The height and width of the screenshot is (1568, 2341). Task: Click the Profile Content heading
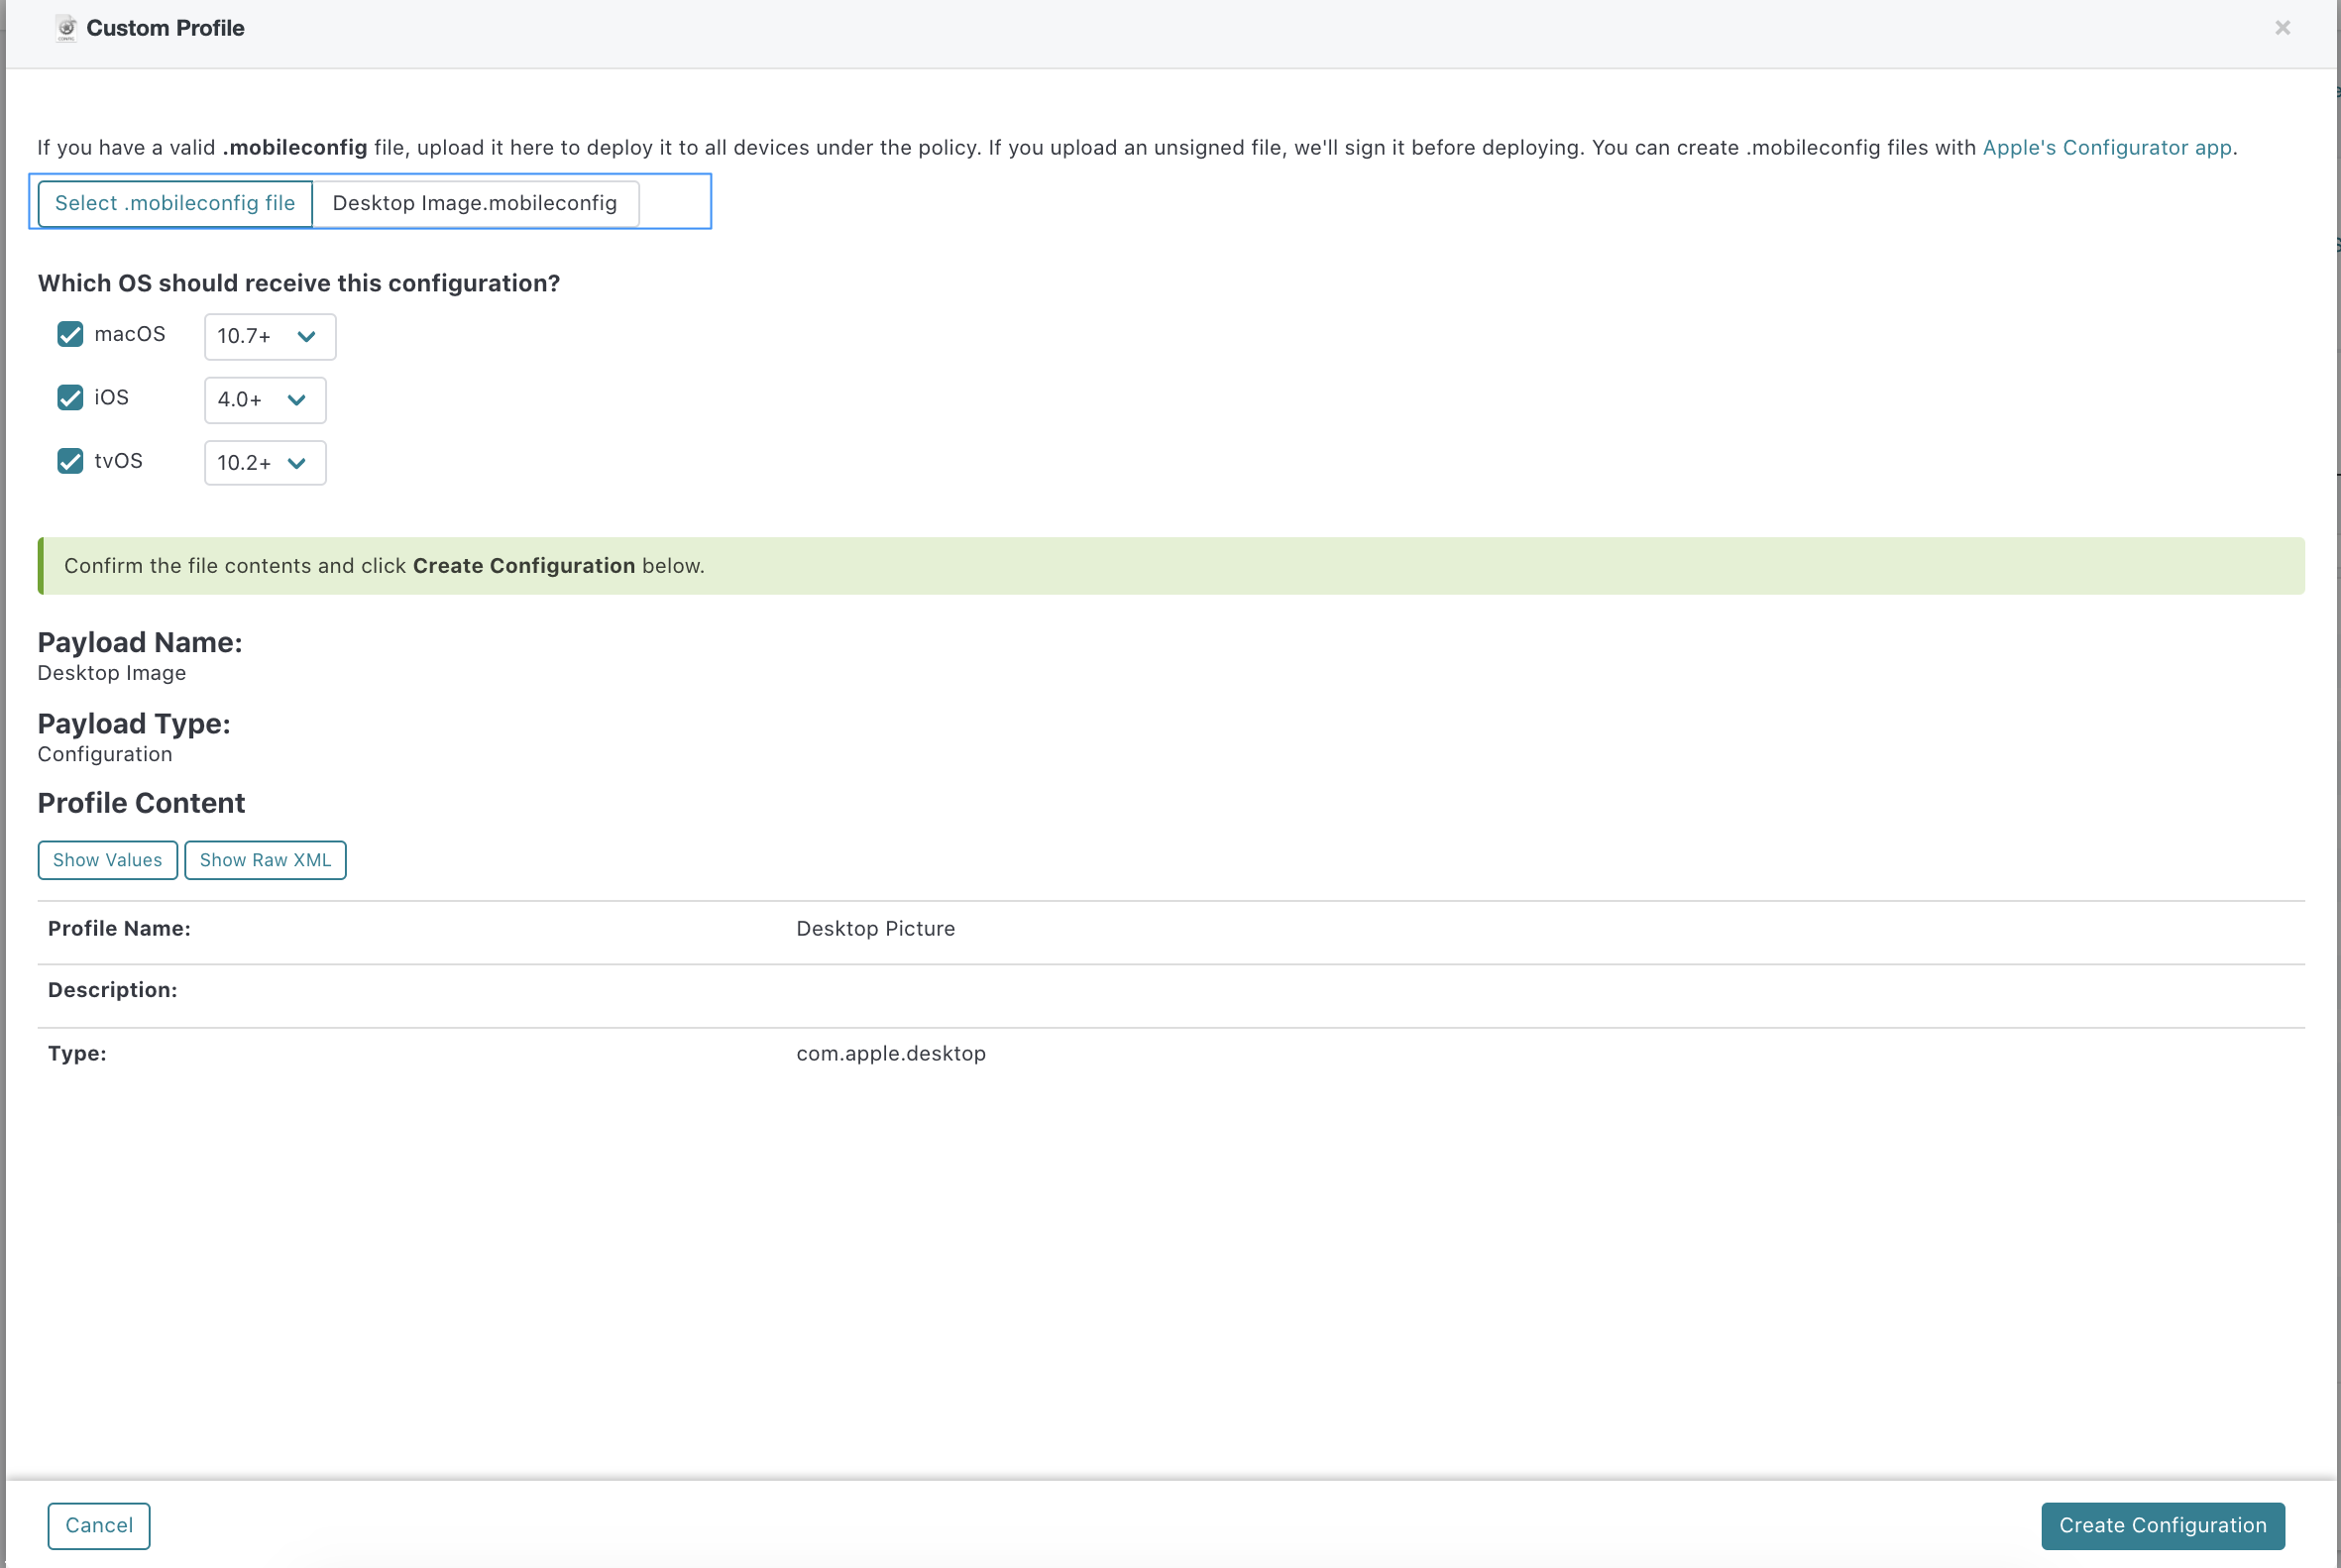(x=141, y=803)
